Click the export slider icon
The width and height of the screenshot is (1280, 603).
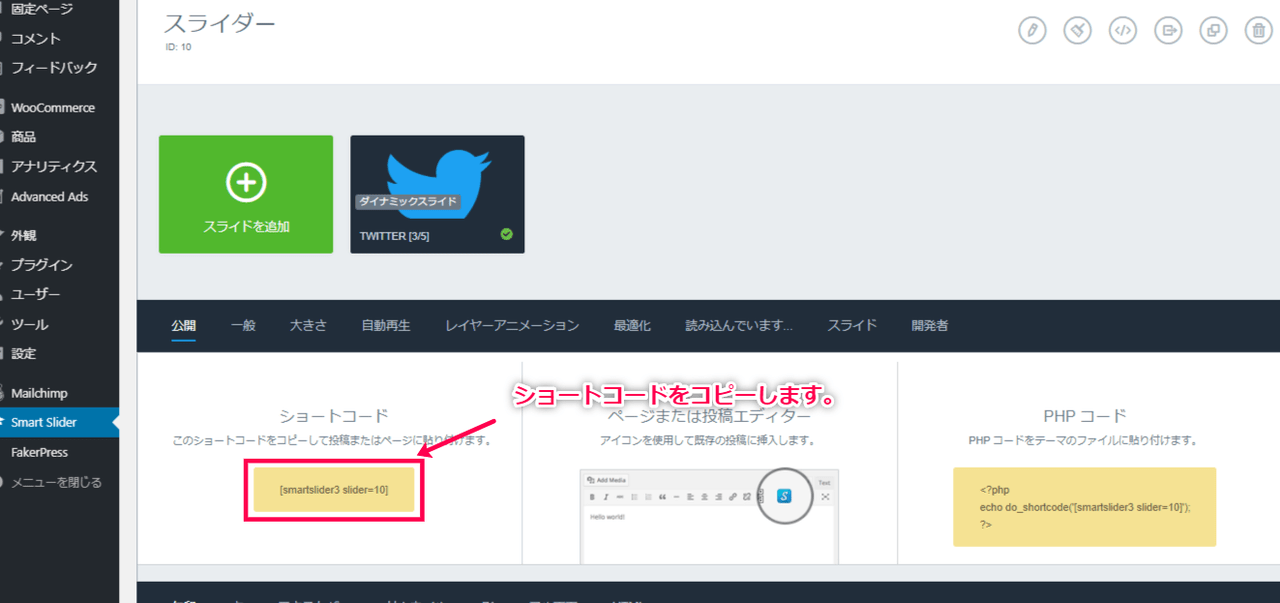tap(1168, 30)
